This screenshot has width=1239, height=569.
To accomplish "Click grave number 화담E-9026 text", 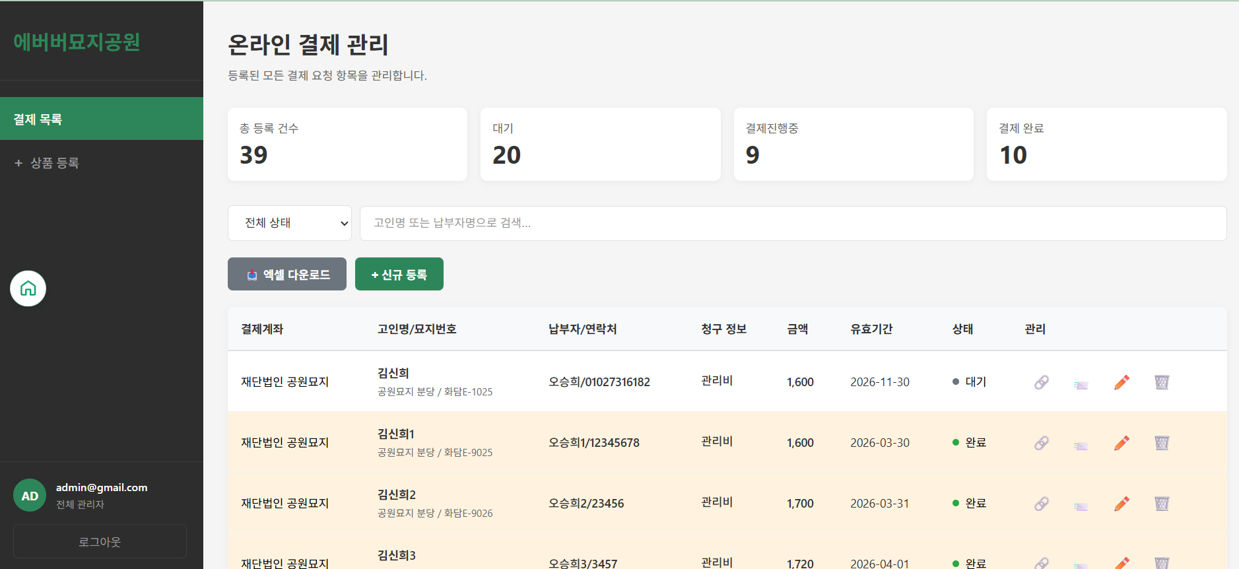I will (468, 514).
